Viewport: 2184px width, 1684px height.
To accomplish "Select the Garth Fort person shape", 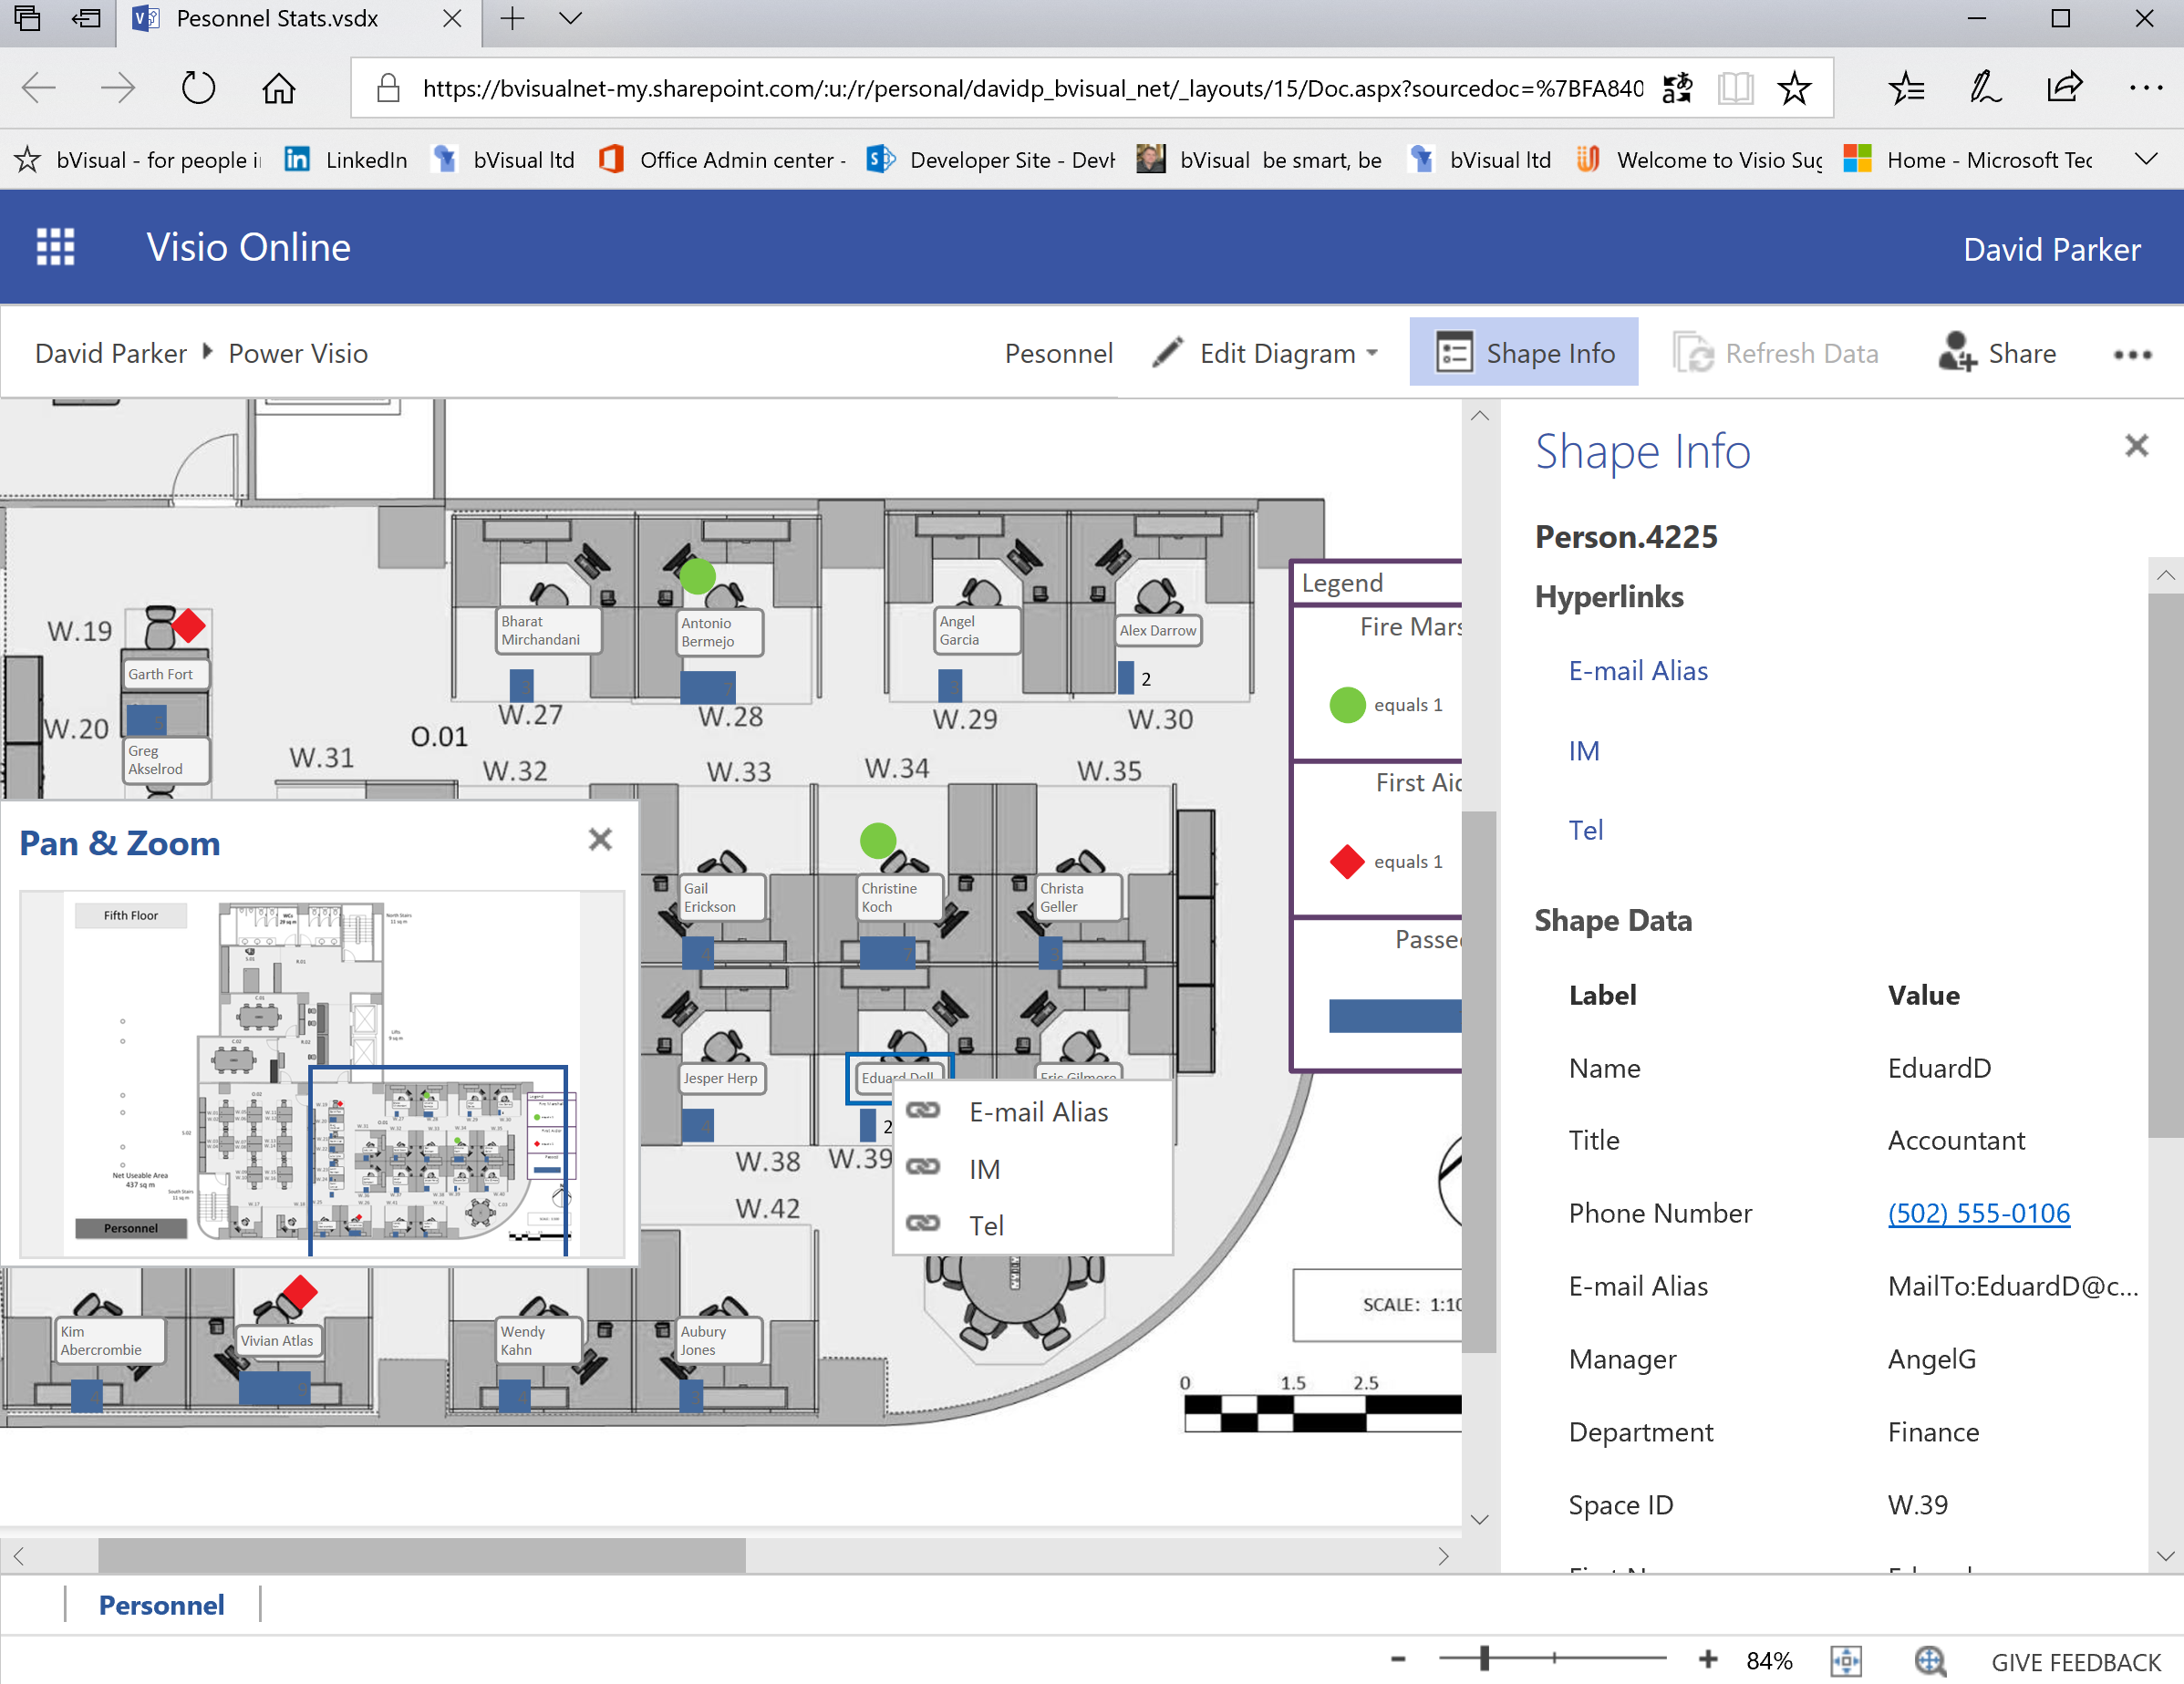I will (166, 673).
